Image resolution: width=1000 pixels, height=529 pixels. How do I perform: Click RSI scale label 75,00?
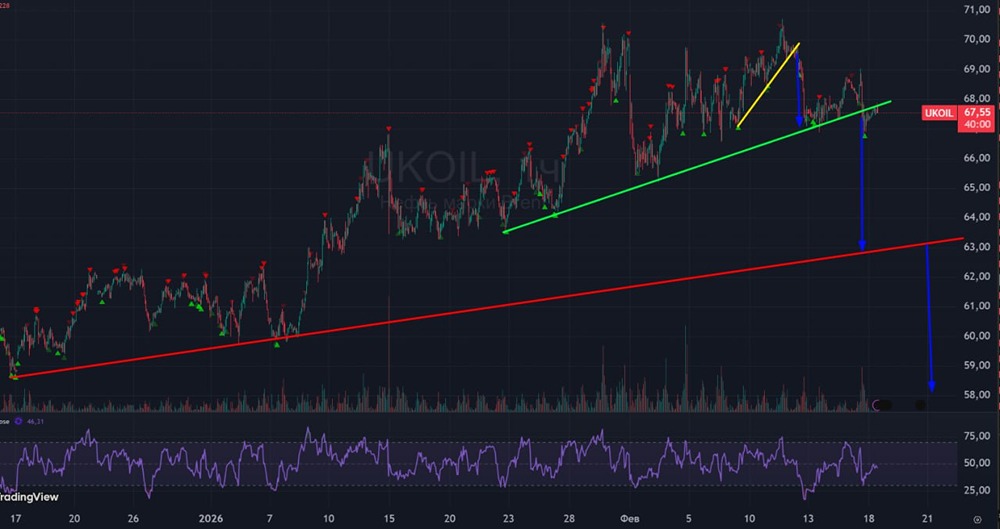[x=977, y=436]
